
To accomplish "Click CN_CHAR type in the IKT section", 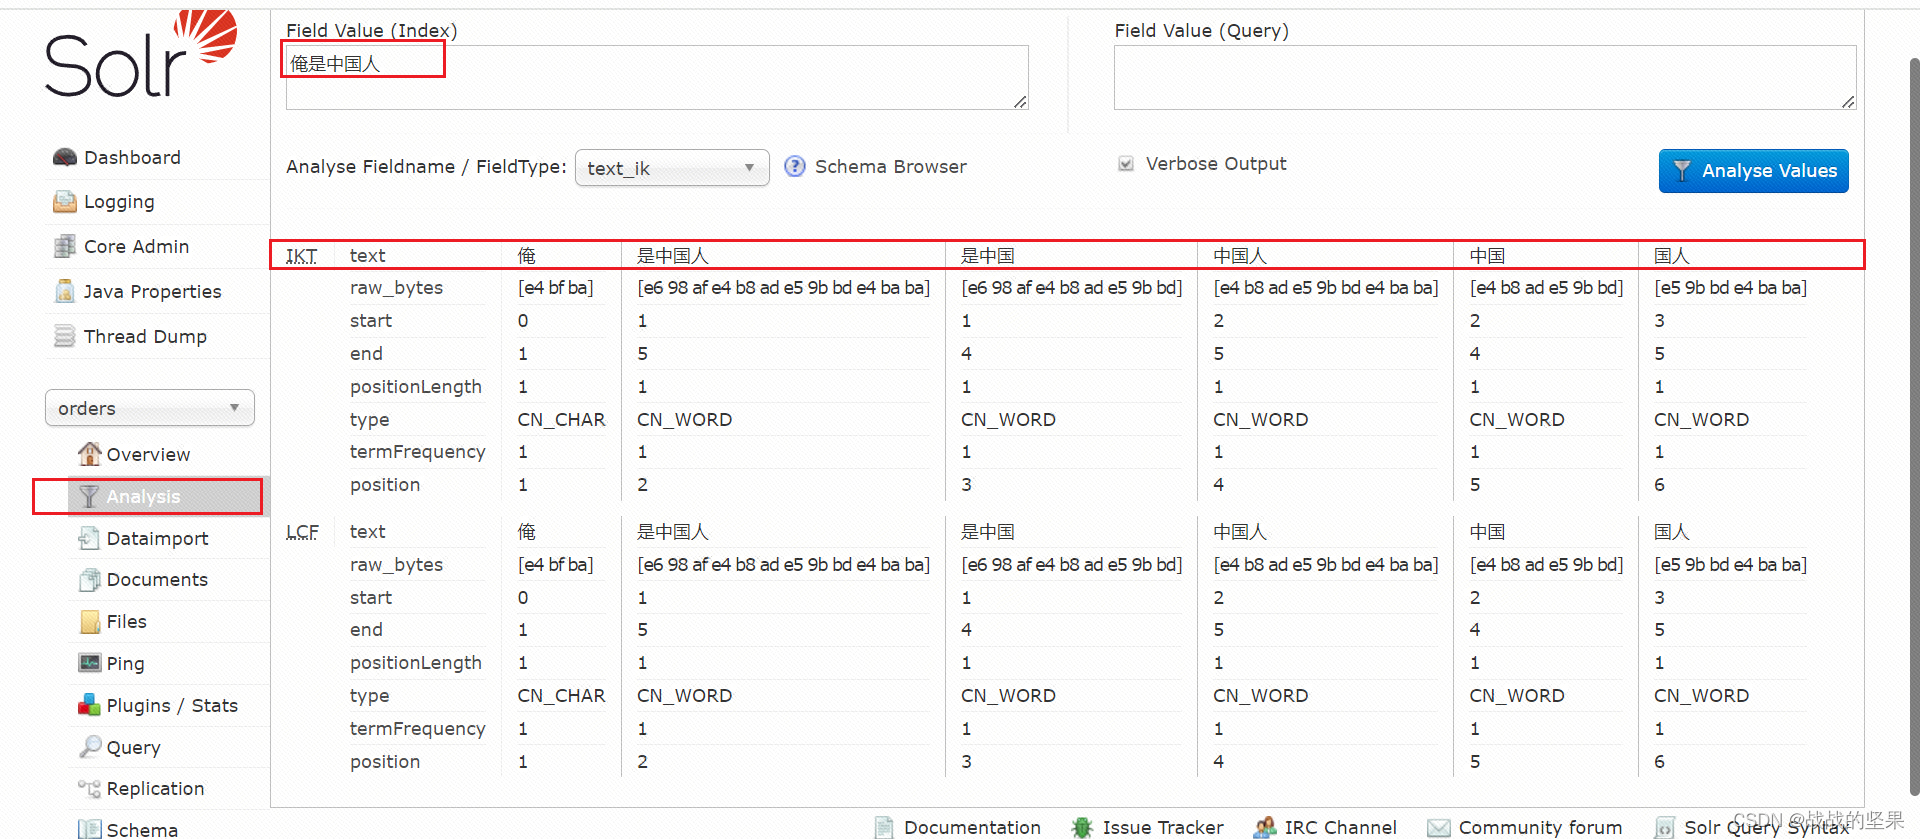I will 561,419.
